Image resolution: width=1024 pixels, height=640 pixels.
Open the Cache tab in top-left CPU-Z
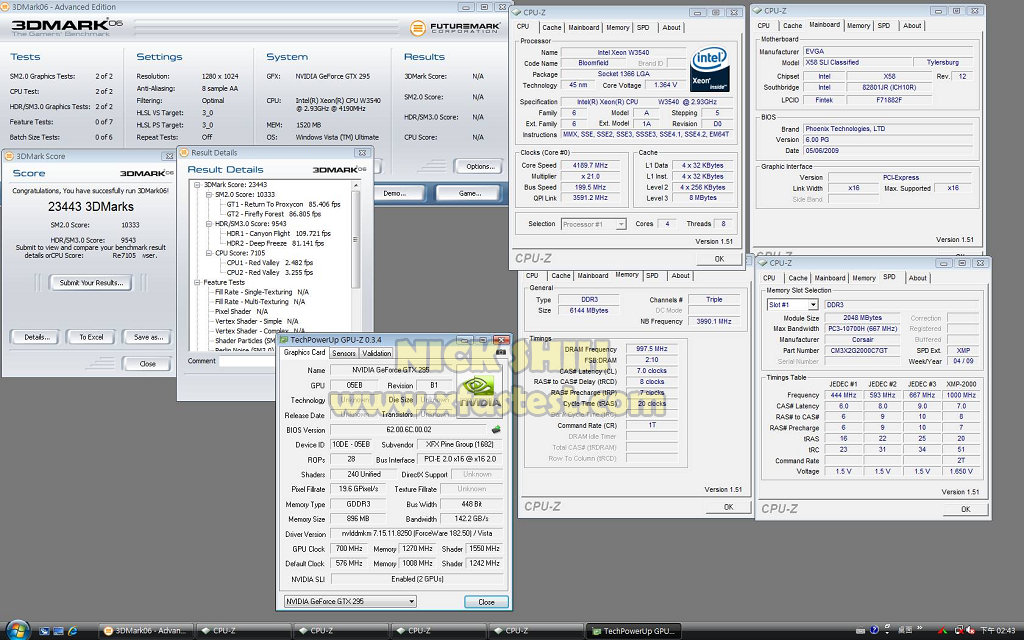(x=552, y=28)
